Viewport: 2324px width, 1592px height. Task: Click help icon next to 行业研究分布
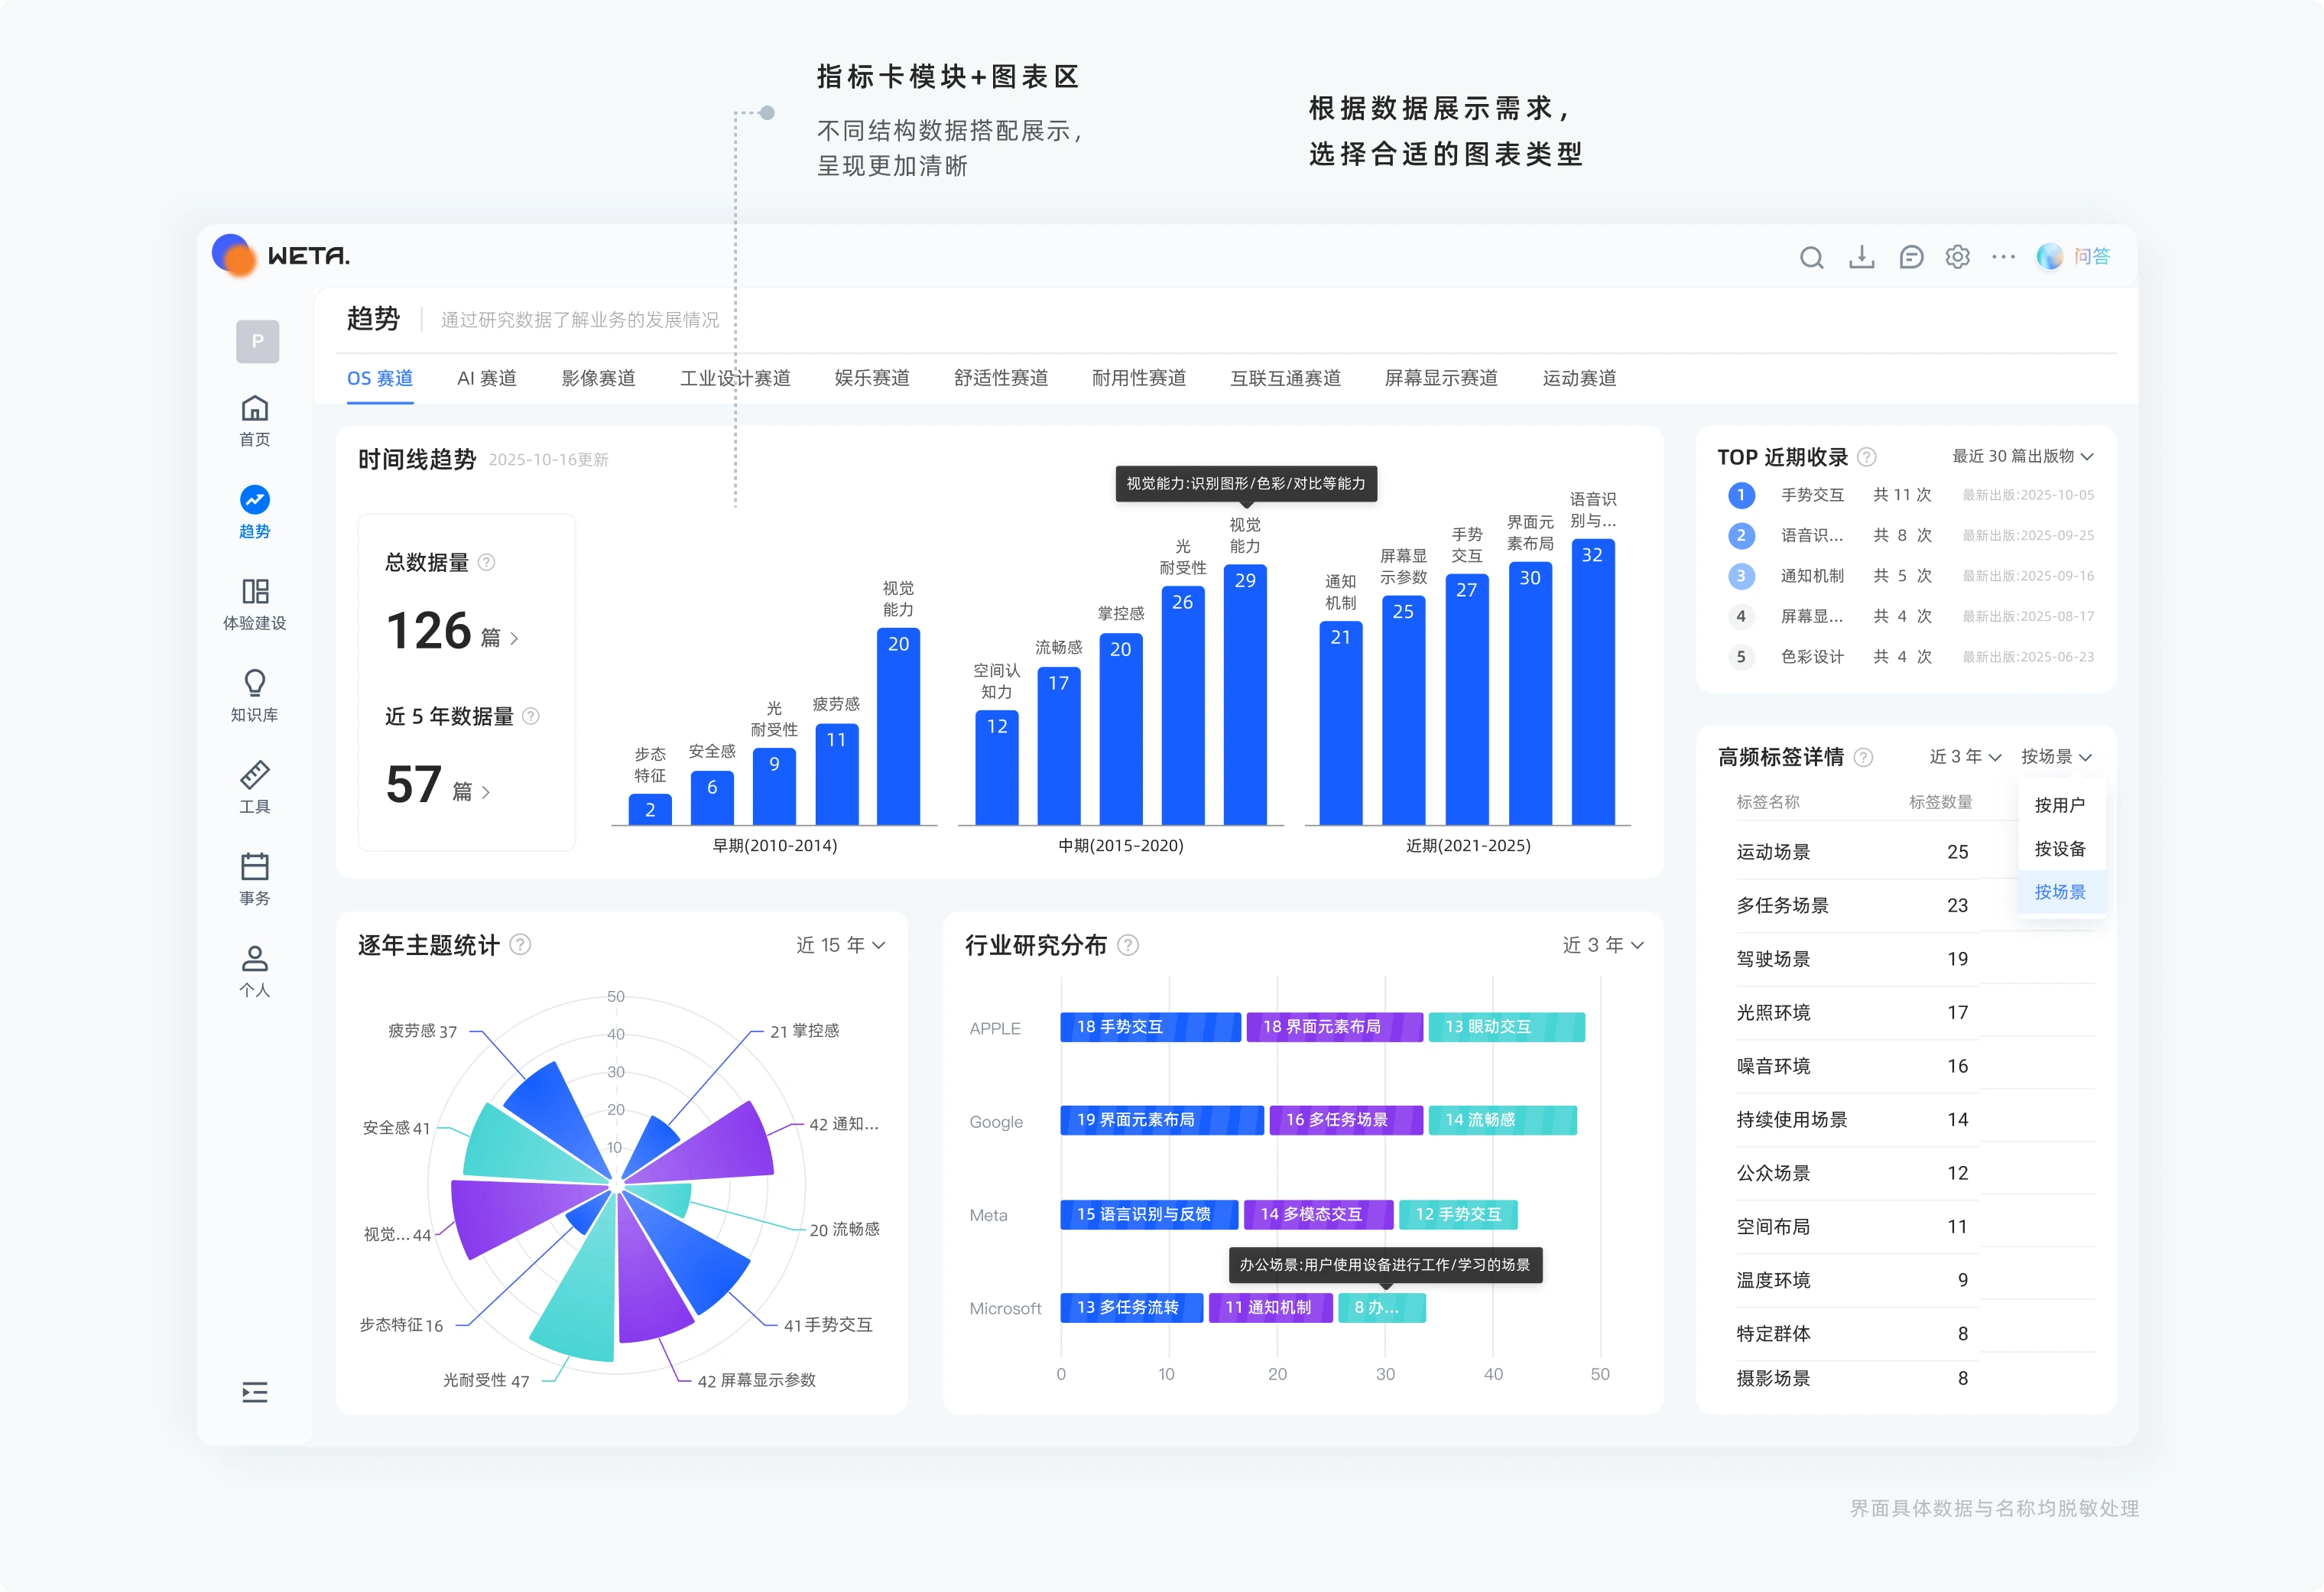(1128, 945)
